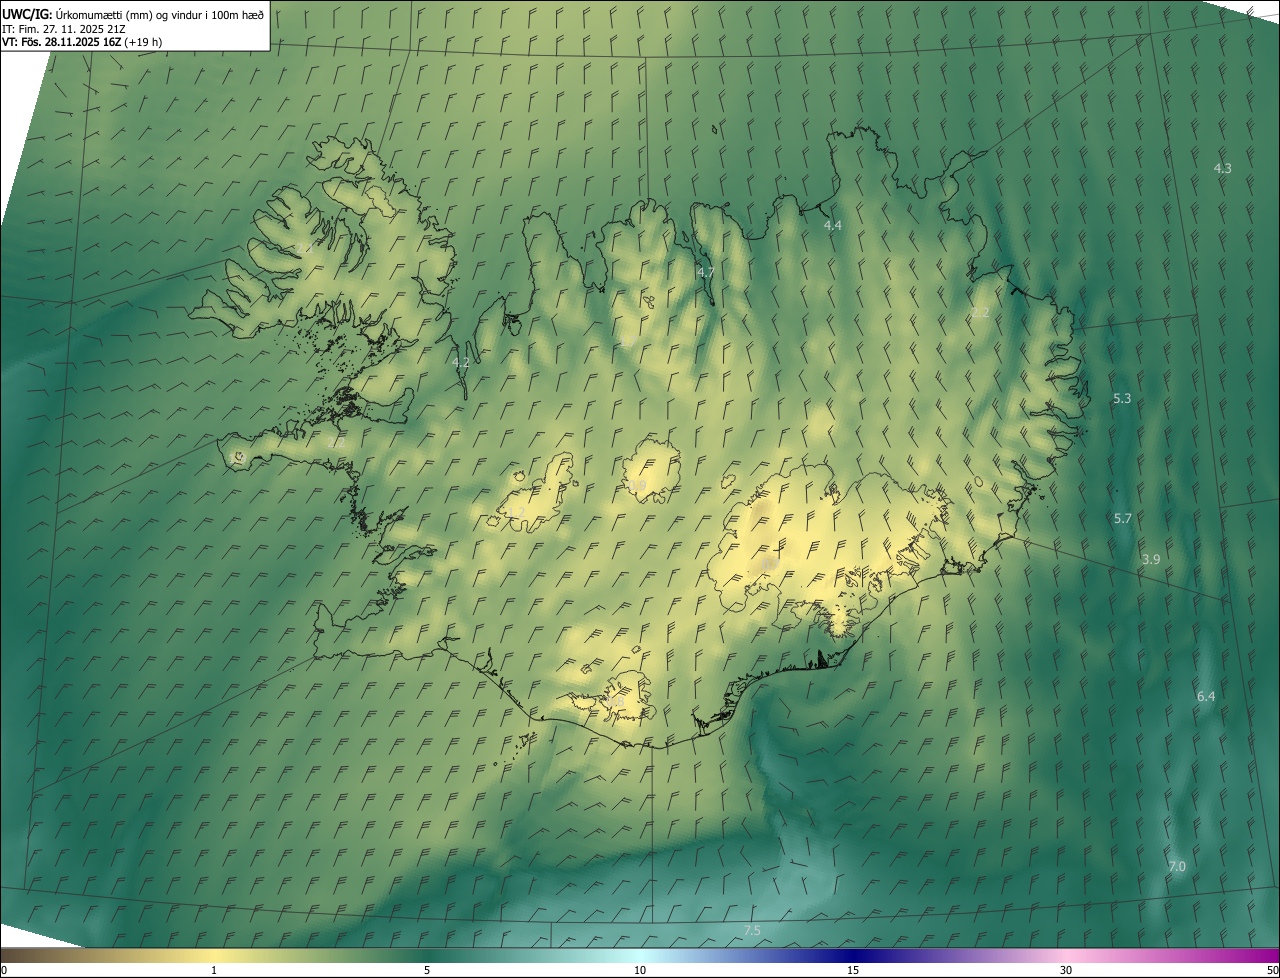This screenshot has width=1280, height=978.
Task: Select the 7.0 value label
Action: tap(1176, 866)
